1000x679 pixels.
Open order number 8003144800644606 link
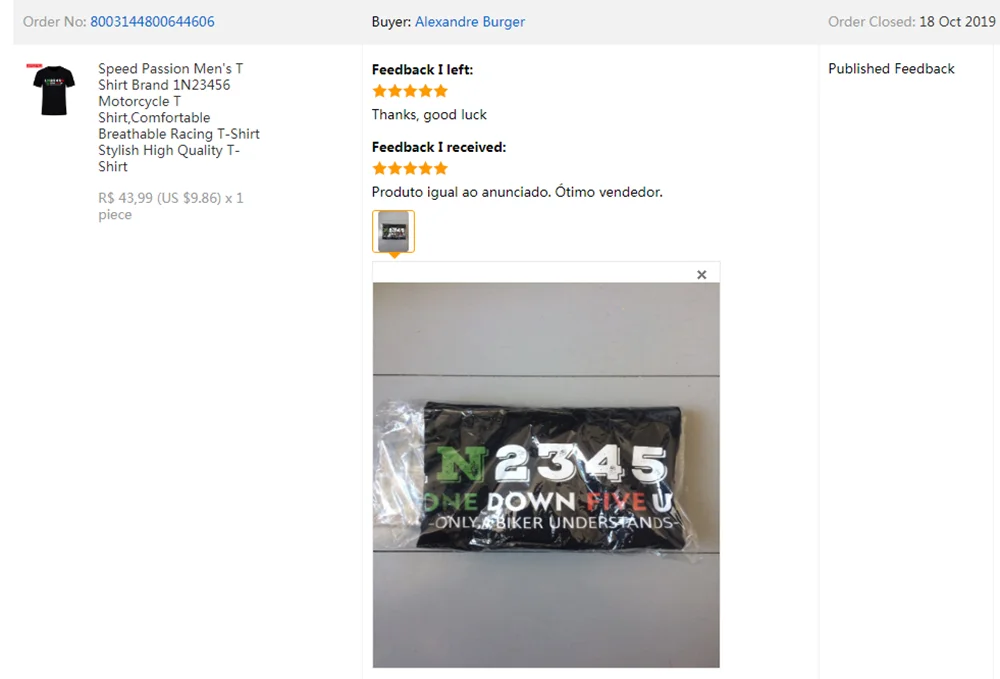click(x=152, y=22)
